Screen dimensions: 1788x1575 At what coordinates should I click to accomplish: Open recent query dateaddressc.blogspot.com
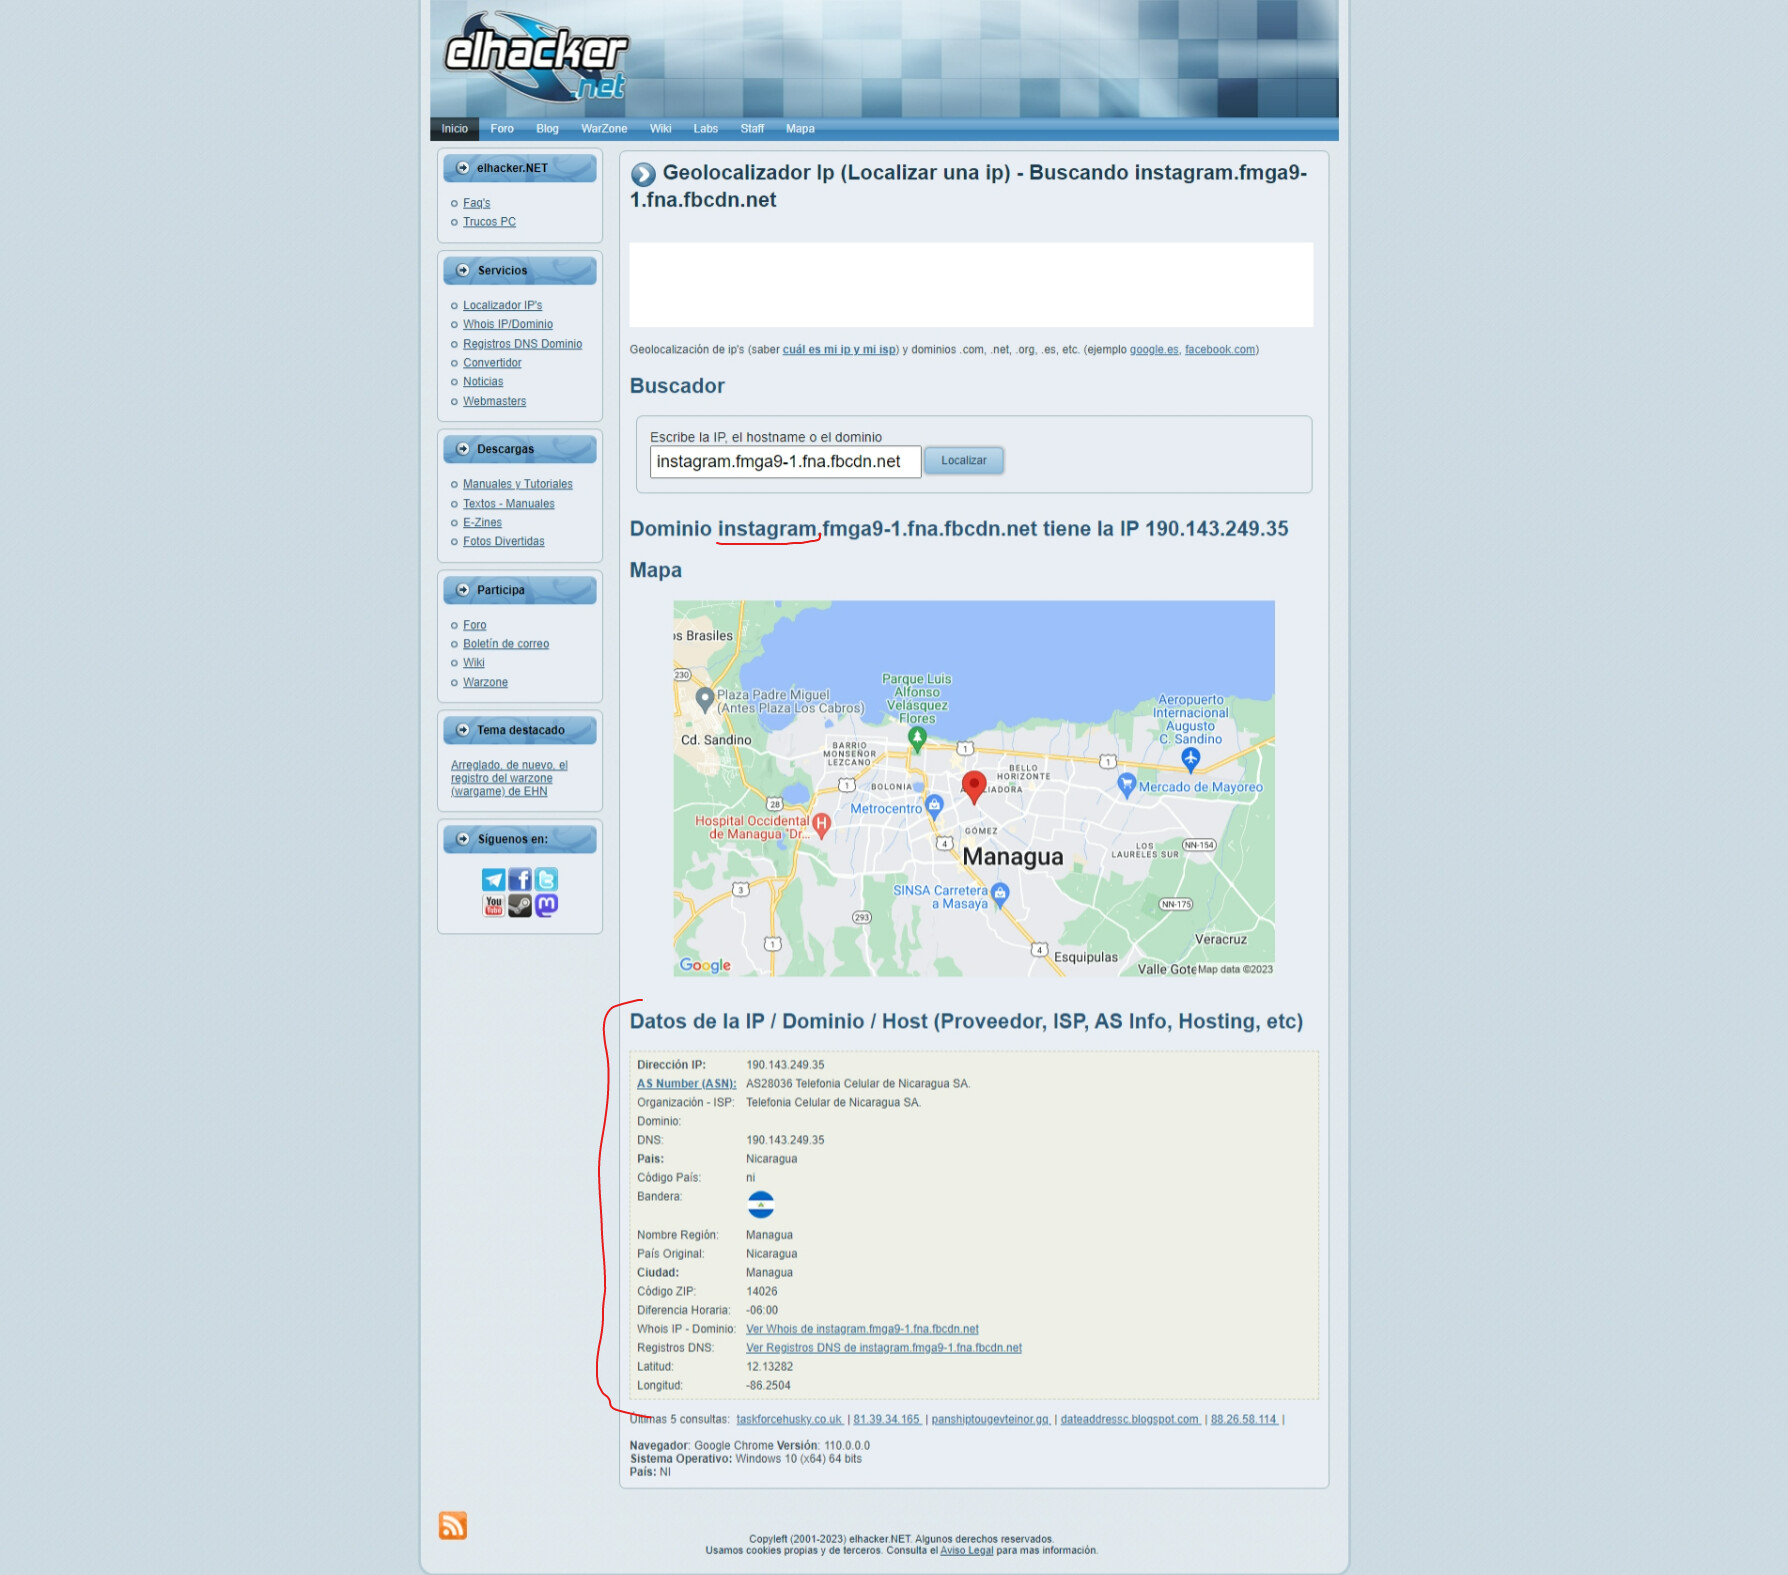click(1130, 1420)
